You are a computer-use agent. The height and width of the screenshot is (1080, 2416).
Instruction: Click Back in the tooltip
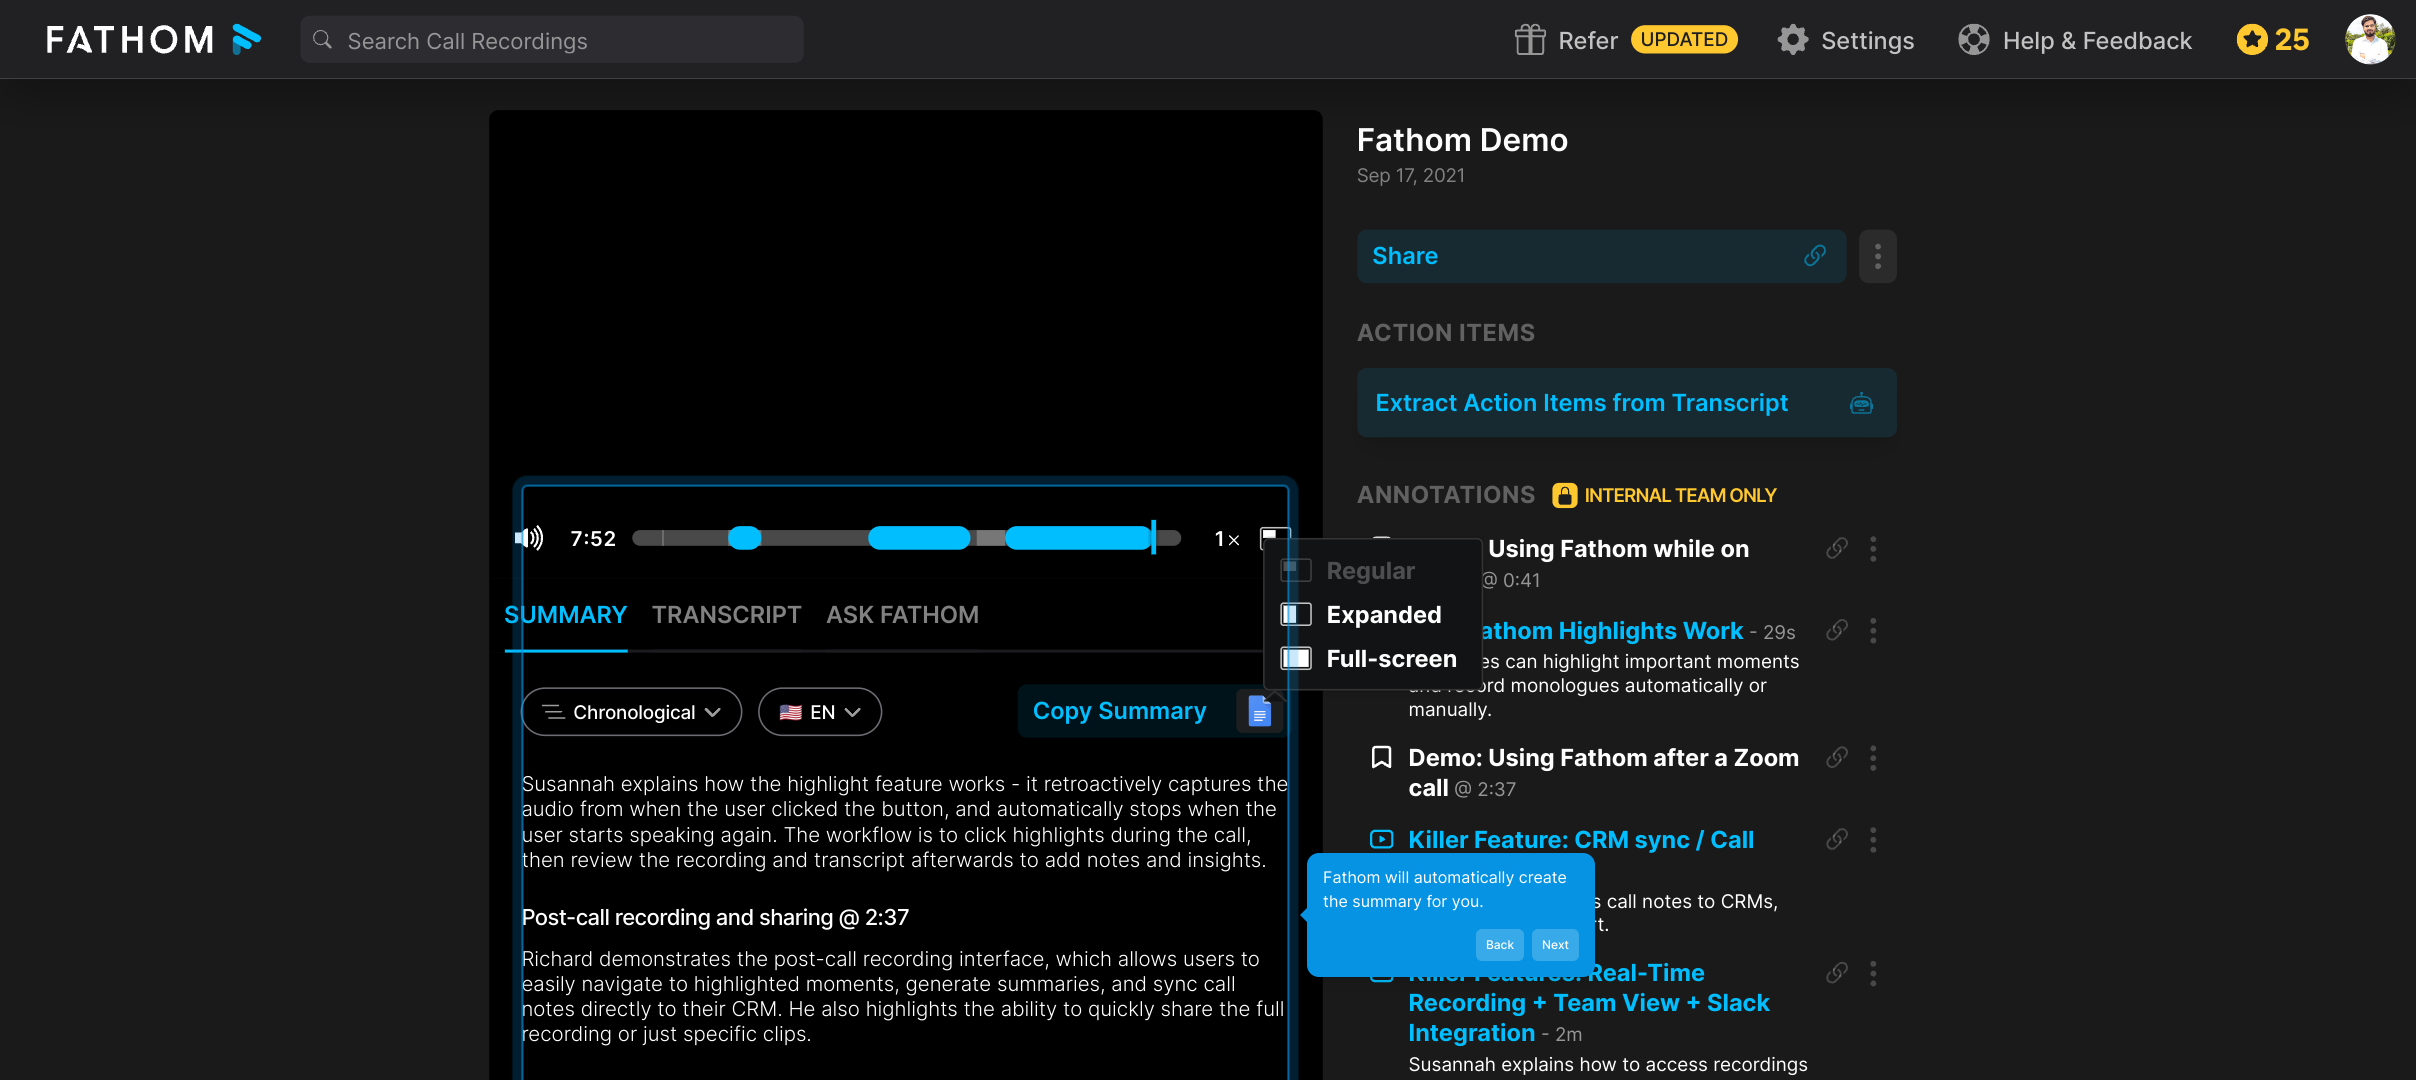pos(1499,945)
